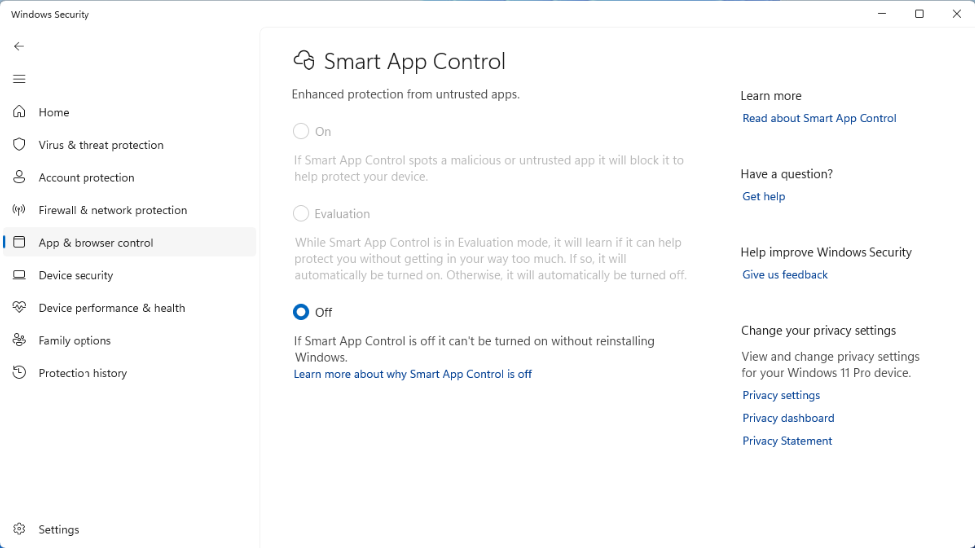The image size is (975, 548).
Task: Open Virus & threat protection shield icon
Action: [19, 145]
